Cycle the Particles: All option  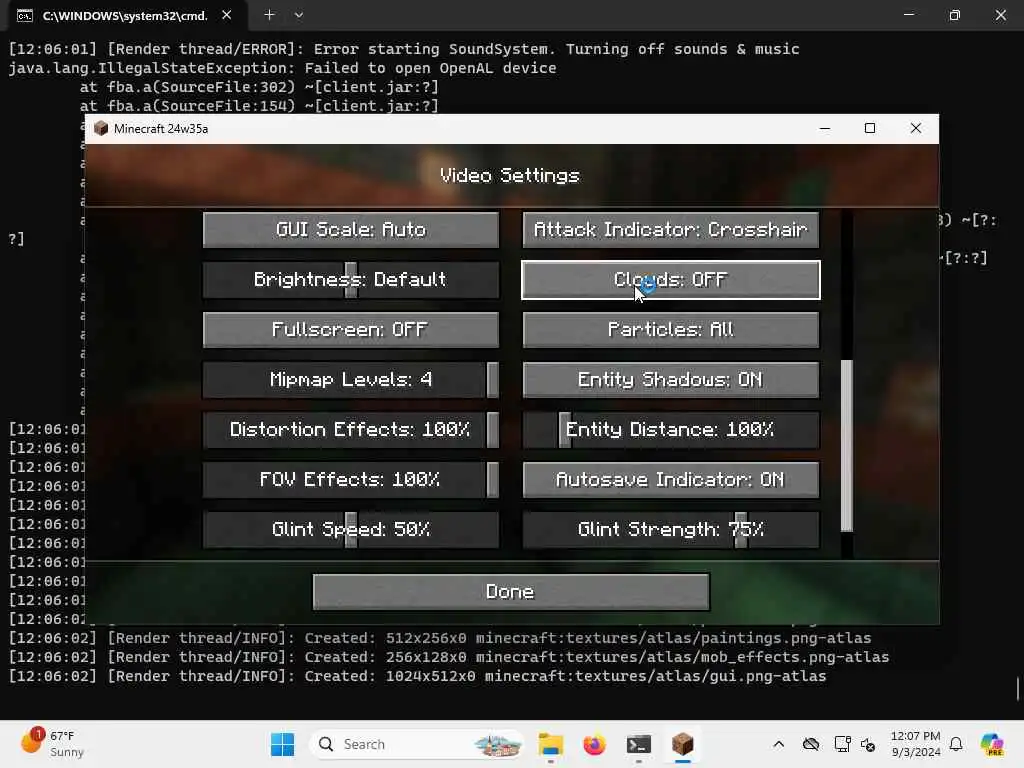click(671, 330)
